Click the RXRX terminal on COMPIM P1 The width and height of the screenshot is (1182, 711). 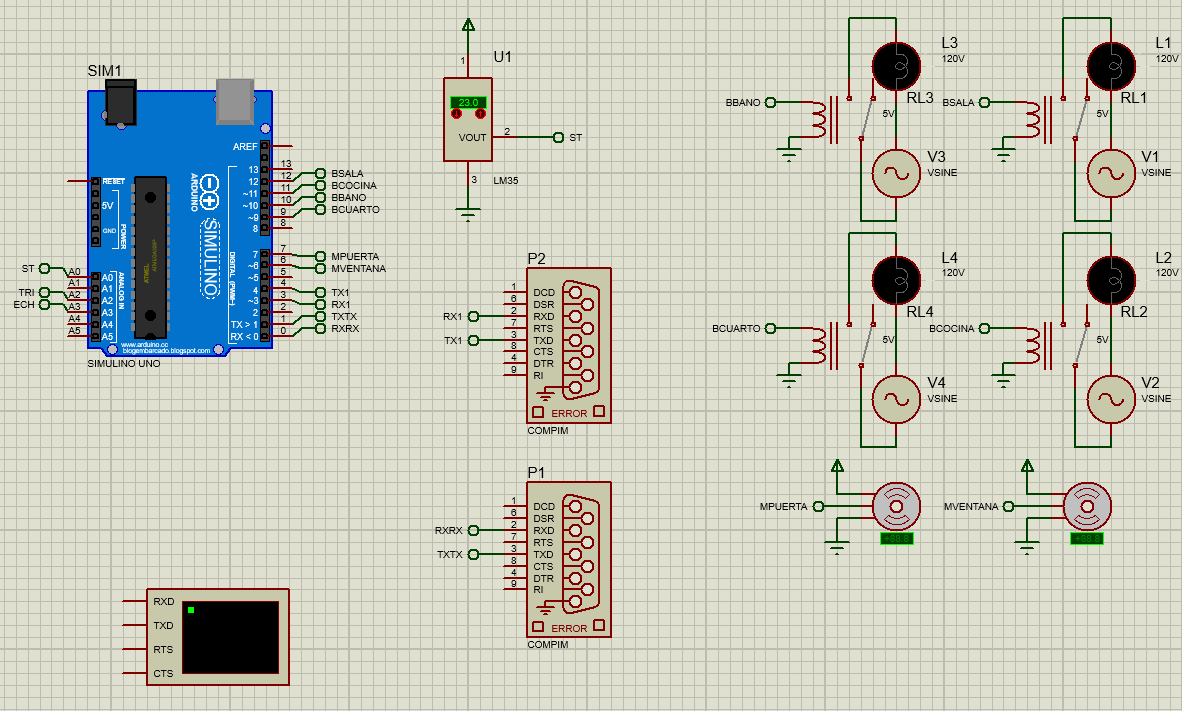(473, 531)
